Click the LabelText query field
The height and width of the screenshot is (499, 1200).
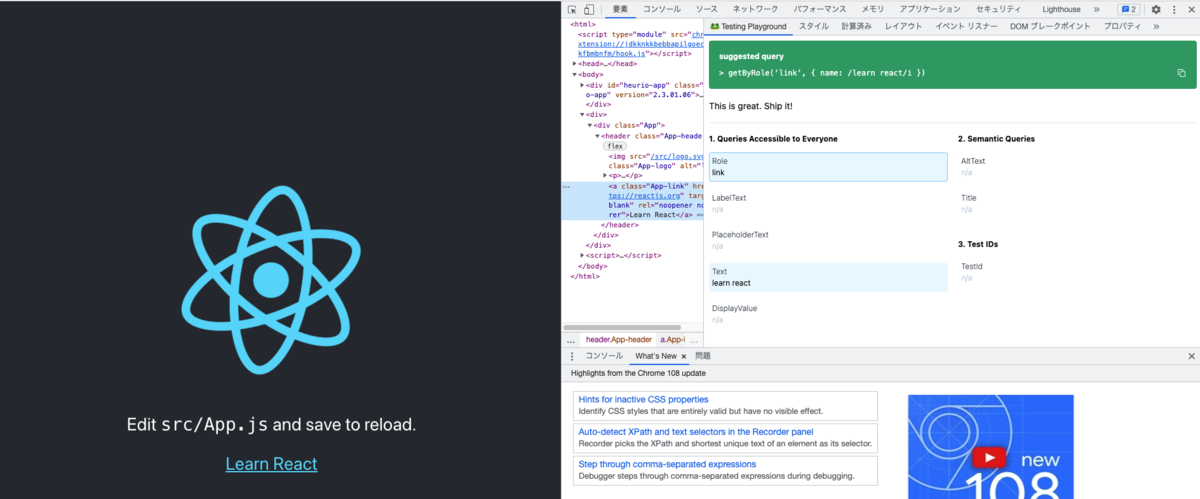829,204
